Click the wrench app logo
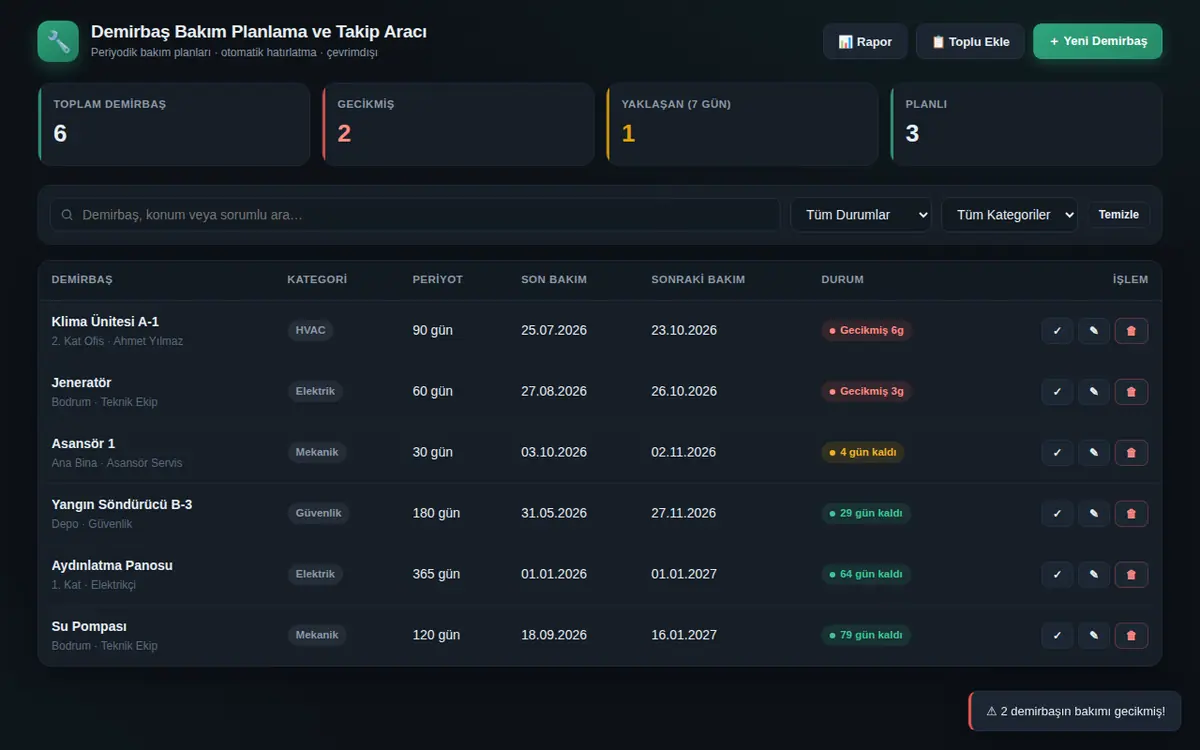Screen dimensions: 1200x750 [58, 42]
